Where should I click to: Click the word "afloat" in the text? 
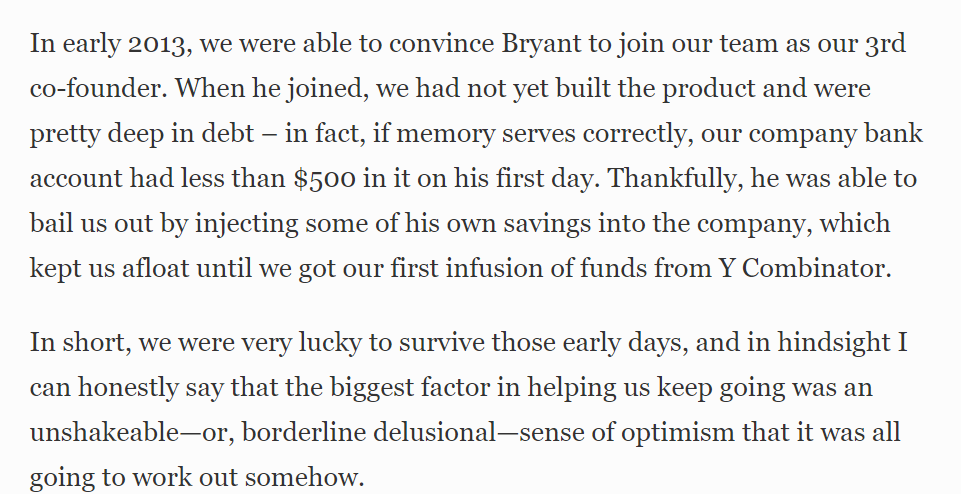pos(155,268)
